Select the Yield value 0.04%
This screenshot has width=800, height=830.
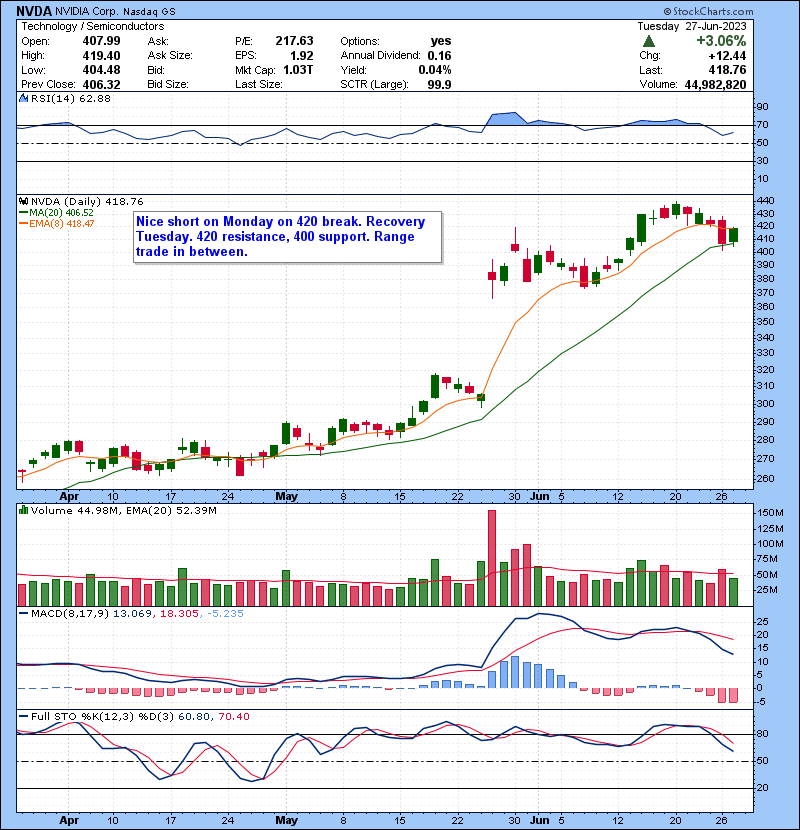point(435,70)
